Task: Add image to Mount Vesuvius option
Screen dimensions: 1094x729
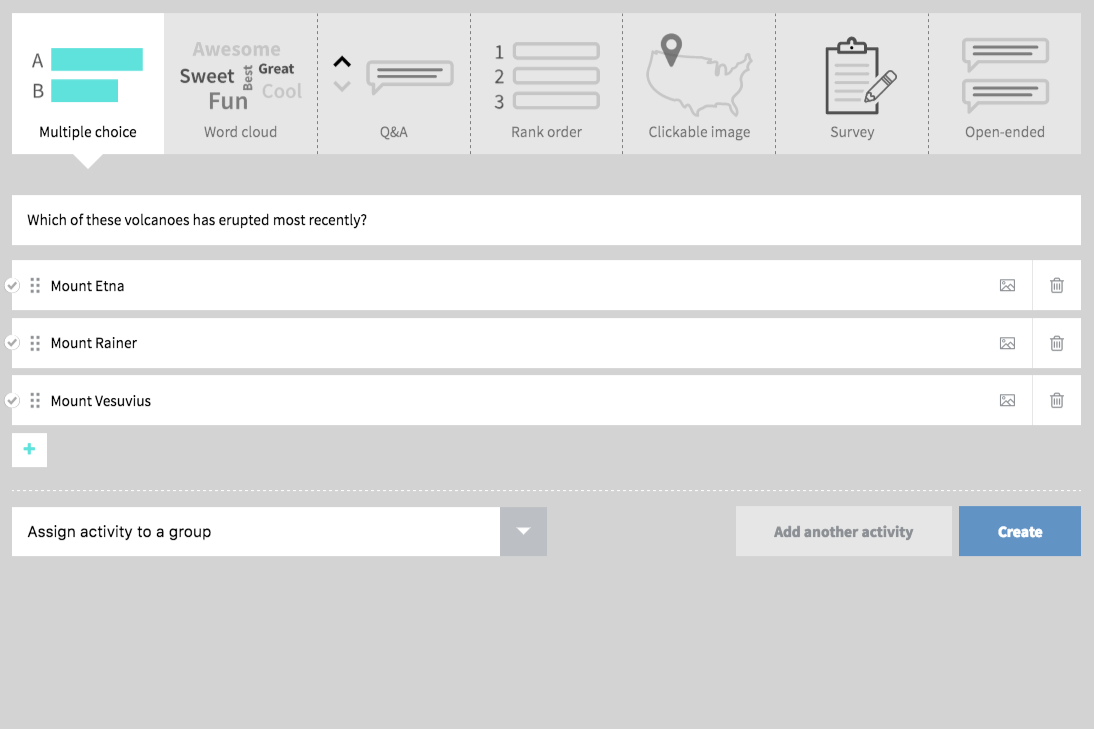Action: 1007,401
